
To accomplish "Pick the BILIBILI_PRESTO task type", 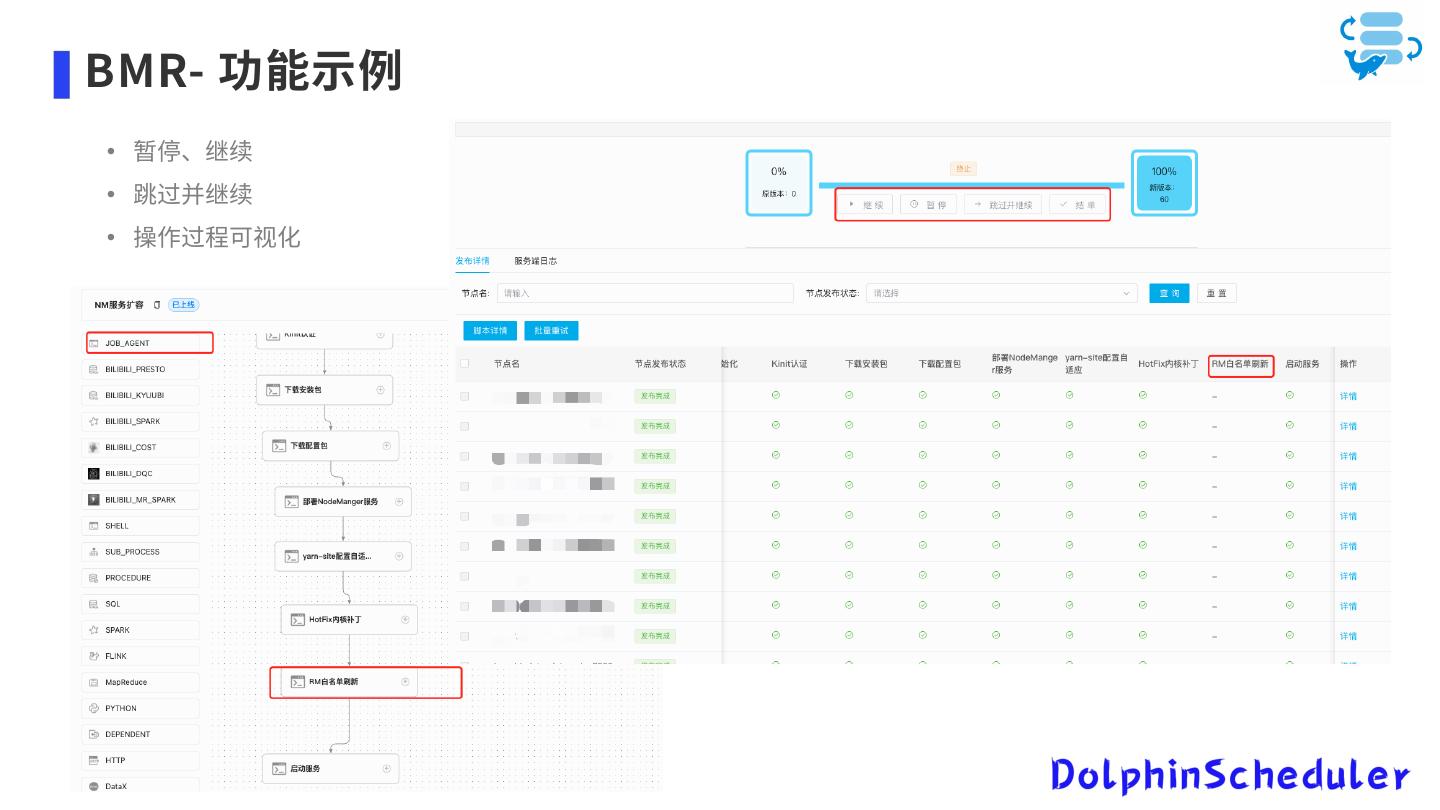I will click(140, 369).
